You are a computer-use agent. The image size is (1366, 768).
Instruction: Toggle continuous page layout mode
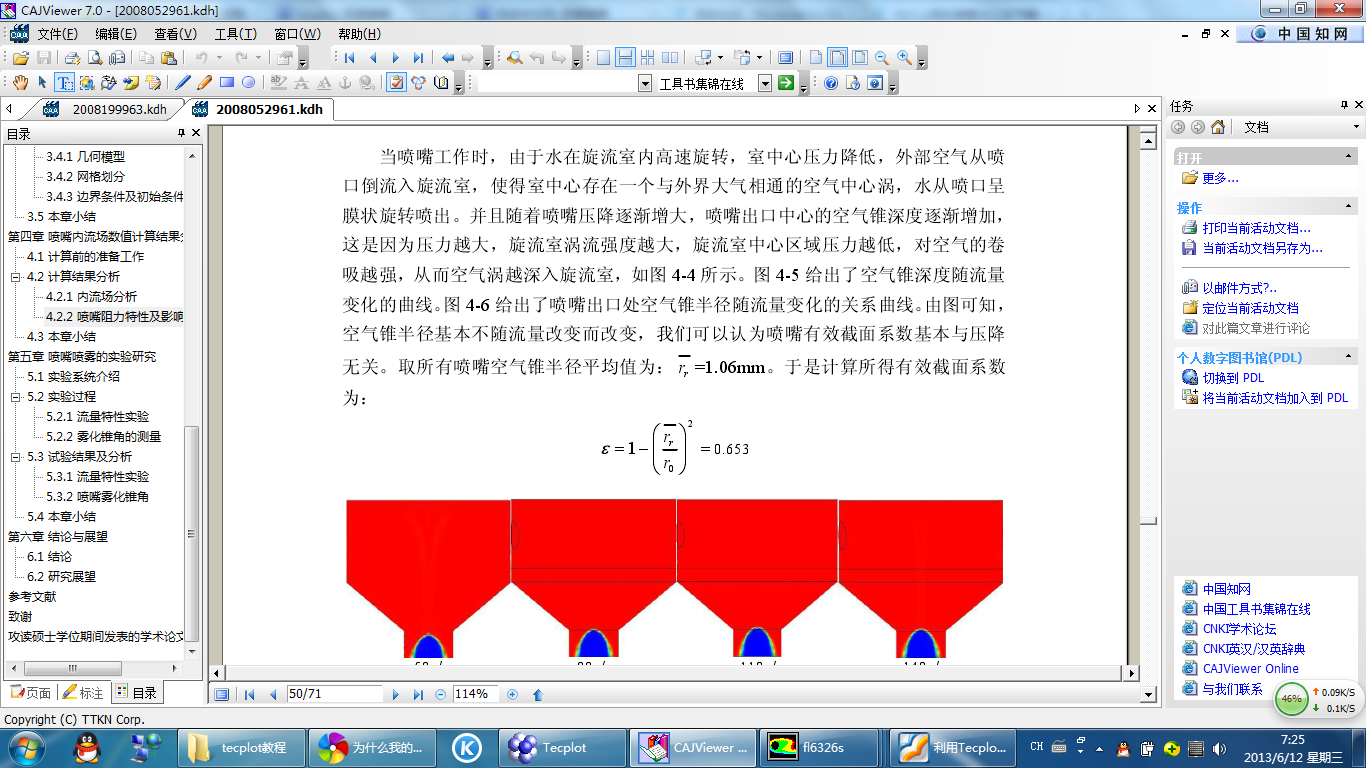(625, 58)
